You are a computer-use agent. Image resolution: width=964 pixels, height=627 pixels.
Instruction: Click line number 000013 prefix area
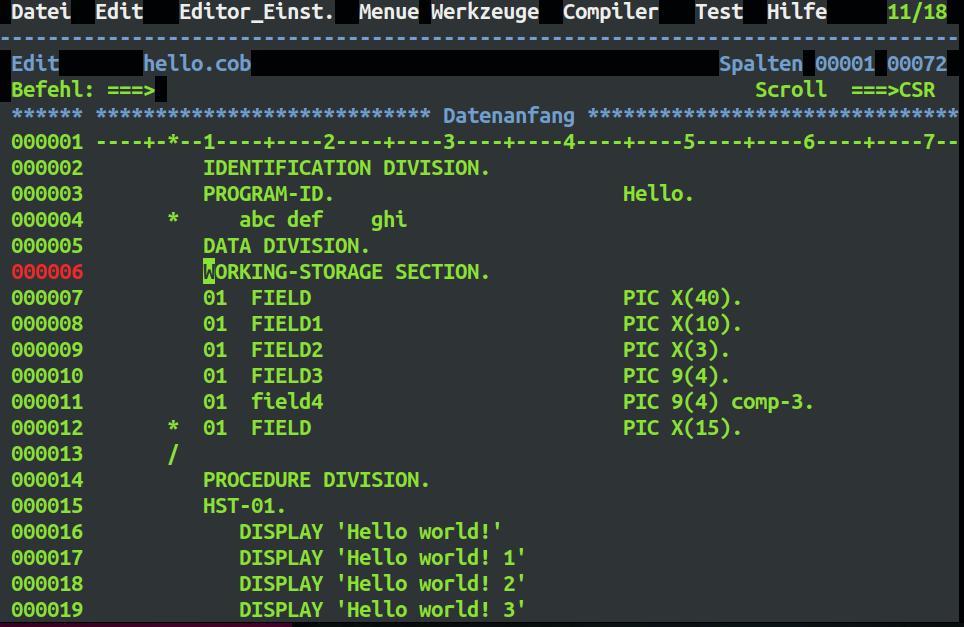[47, 454]
